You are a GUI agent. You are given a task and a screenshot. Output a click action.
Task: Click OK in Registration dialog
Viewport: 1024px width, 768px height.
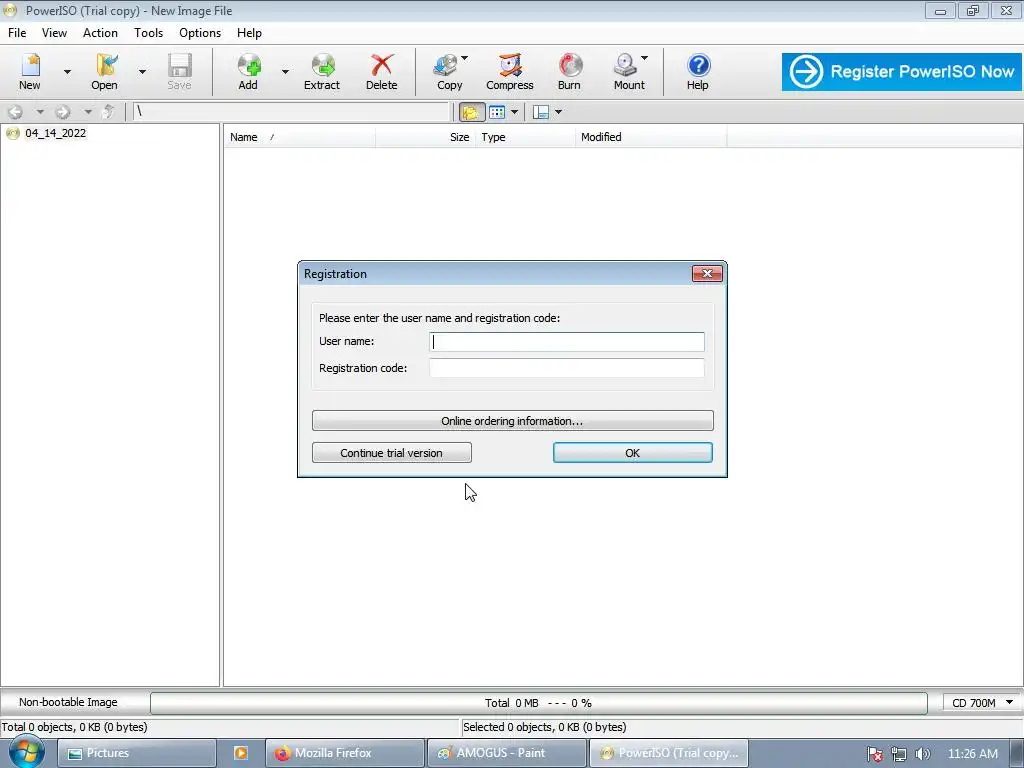[x=633, y=453]
